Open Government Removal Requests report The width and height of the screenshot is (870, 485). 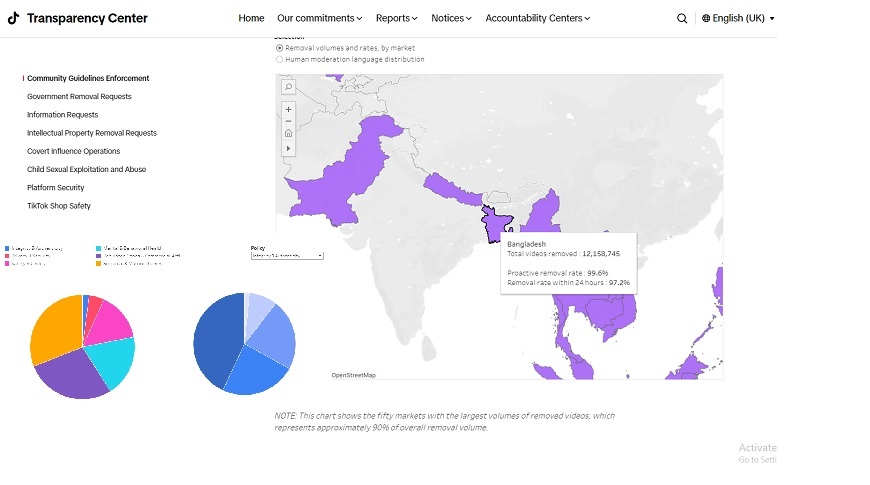coord(79,97)
